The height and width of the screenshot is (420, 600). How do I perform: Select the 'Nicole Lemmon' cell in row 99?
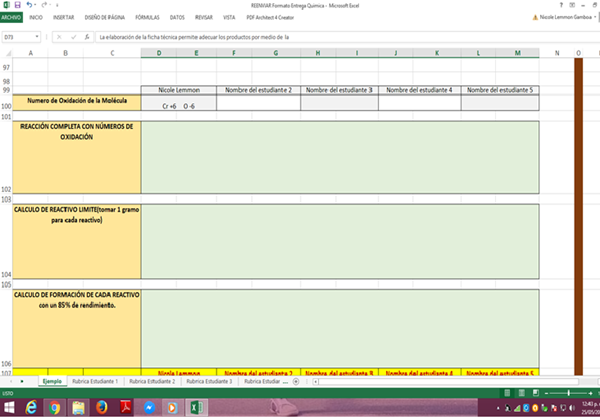[x=179, y=90]
